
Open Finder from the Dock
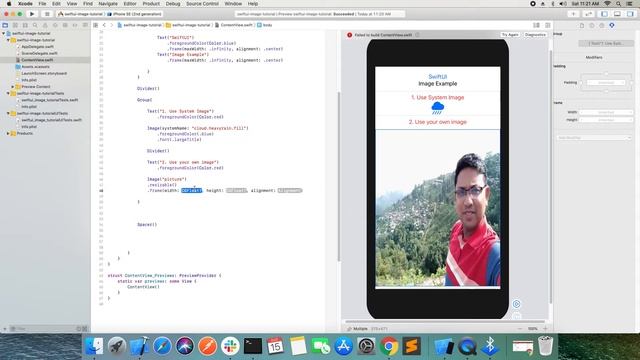[x=95, y=346]
